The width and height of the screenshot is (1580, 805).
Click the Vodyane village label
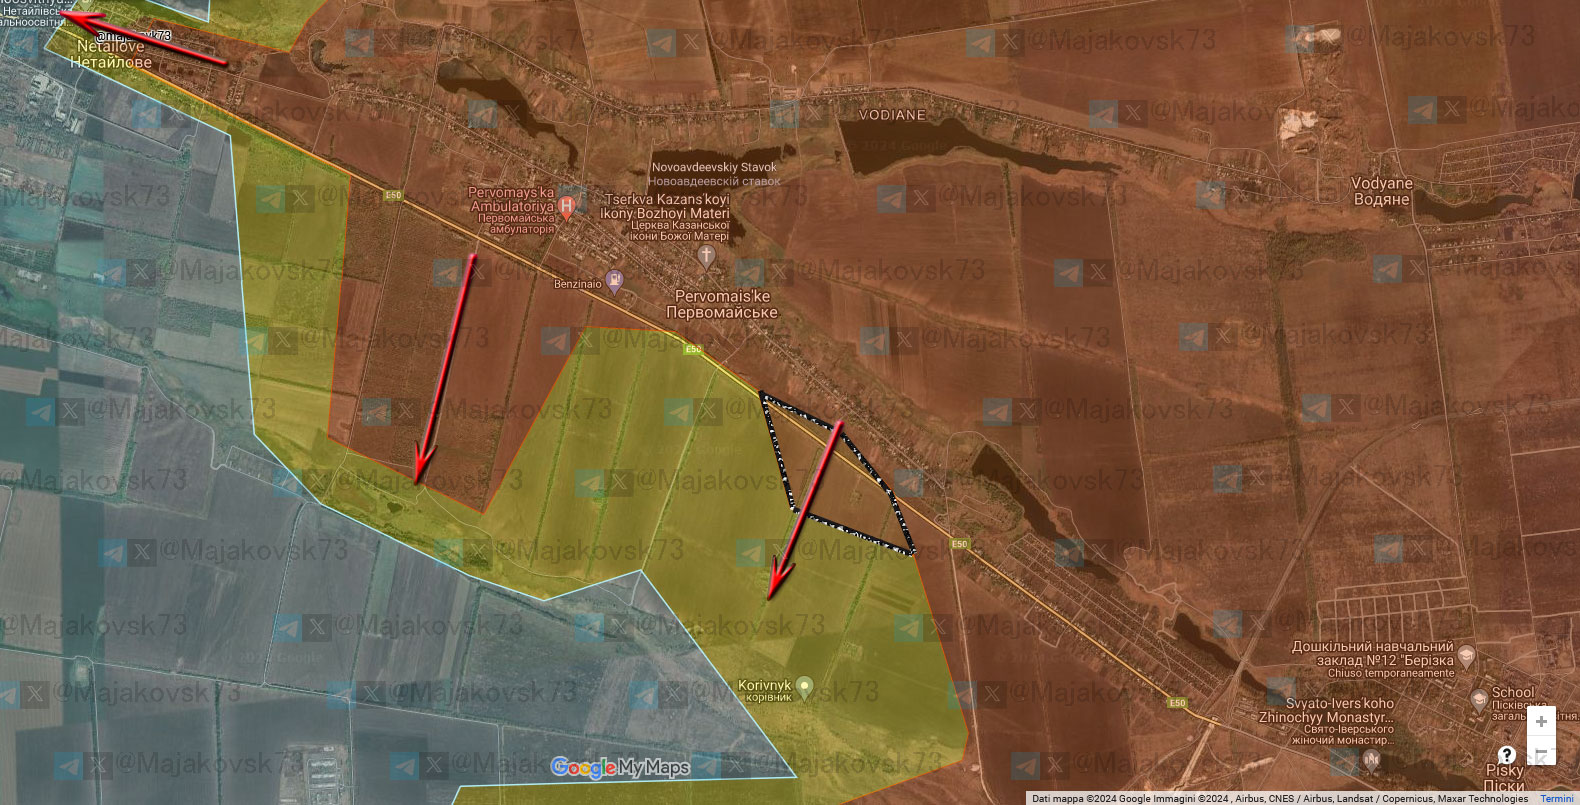(1381, 191)
